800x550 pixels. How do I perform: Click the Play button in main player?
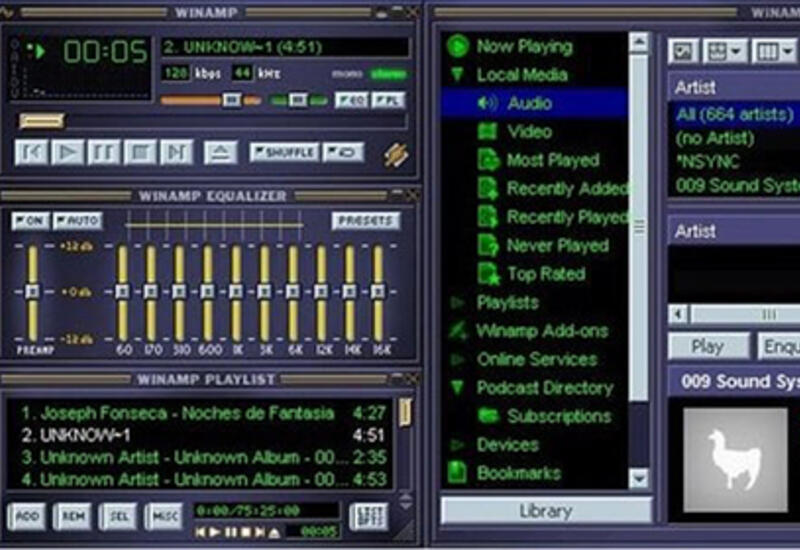(67, 152)
